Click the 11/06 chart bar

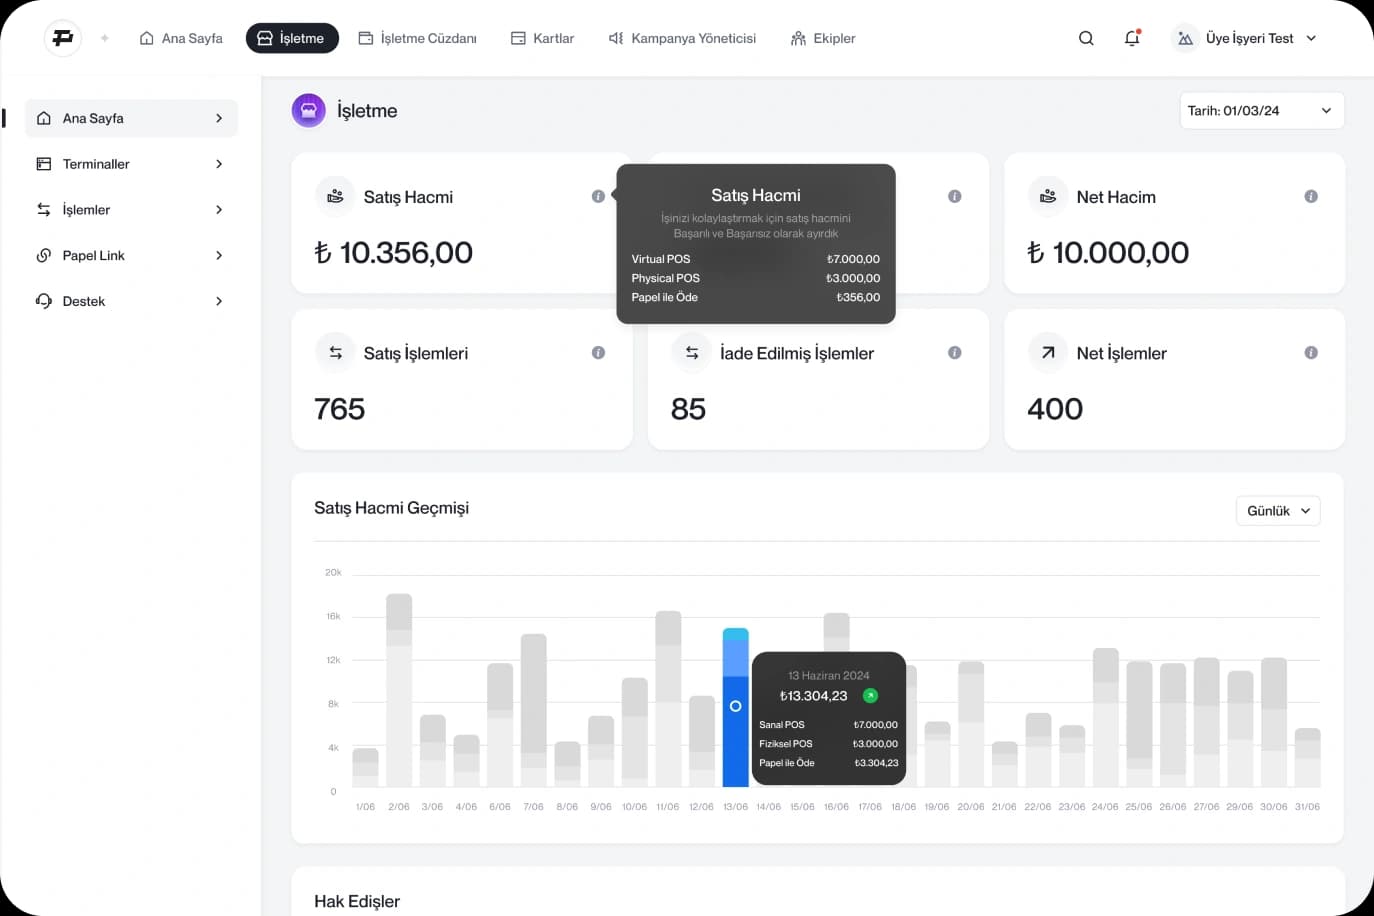click(x=668, y=699)
